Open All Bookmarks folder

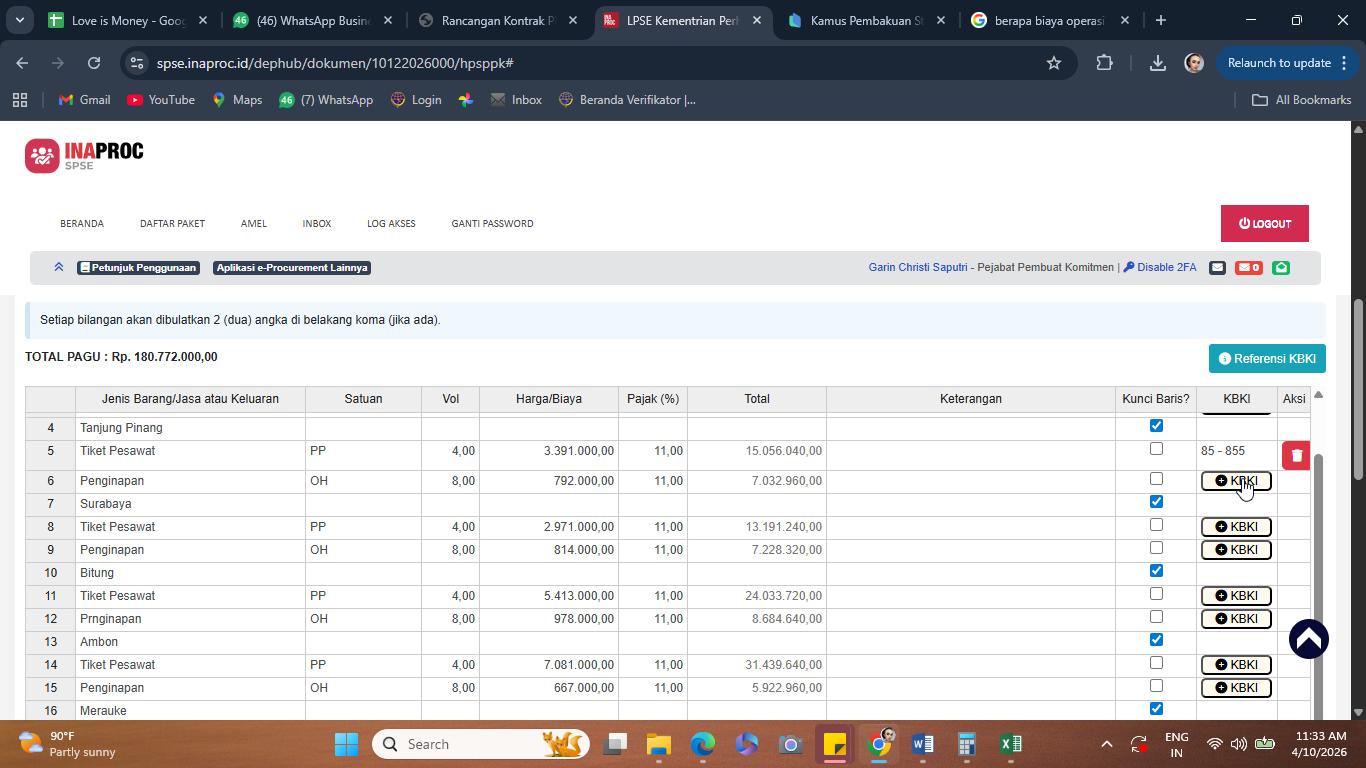[x=1302, y=100]
